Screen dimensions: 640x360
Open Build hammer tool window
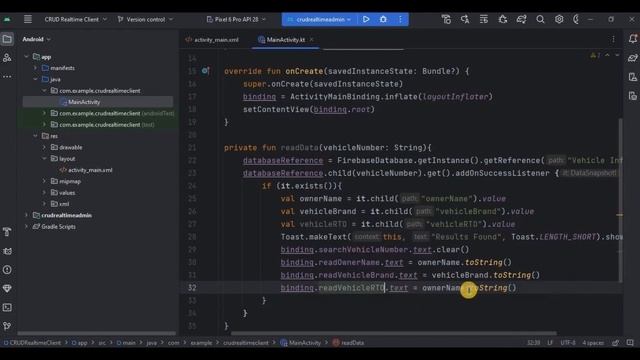[7, 232]
